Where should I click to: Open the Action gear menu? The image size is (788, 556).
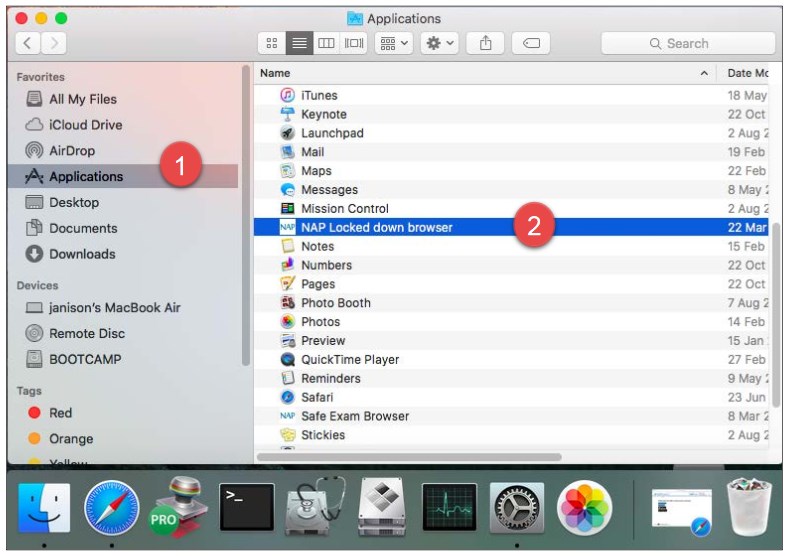pos(440,43)
